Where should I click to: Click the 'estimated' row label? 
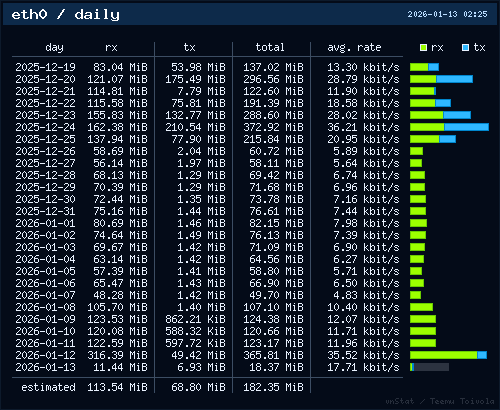pyautogui.click(x=48, y=387)
